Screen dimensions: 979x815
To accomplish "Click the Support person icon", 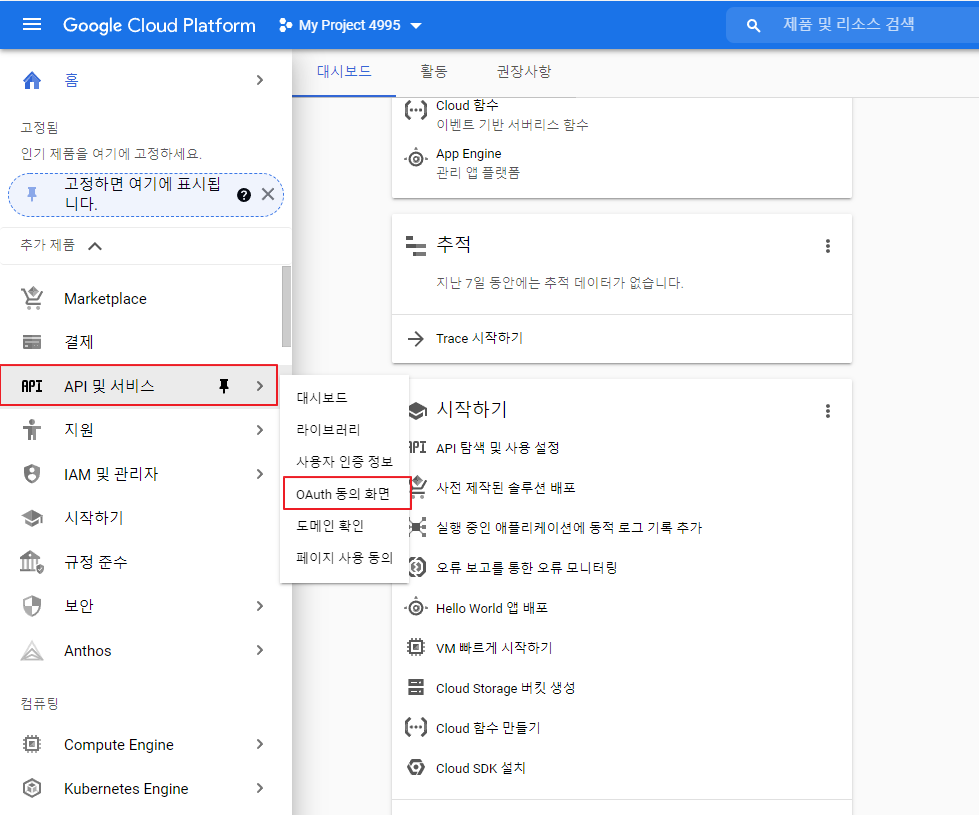I will (x=32, y=430).
